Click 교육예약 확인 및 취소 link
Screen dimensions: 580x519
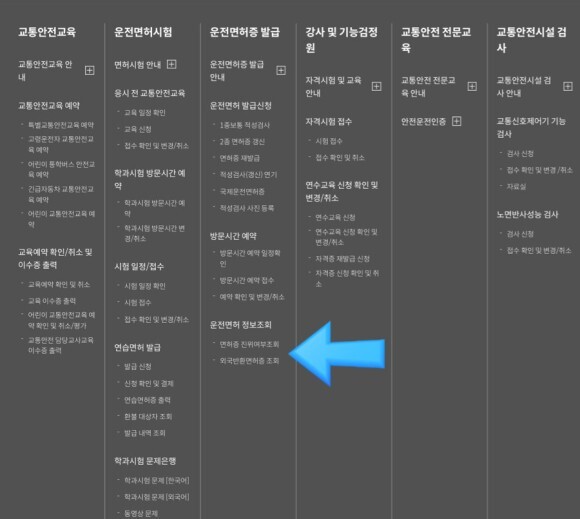point(59,284)
